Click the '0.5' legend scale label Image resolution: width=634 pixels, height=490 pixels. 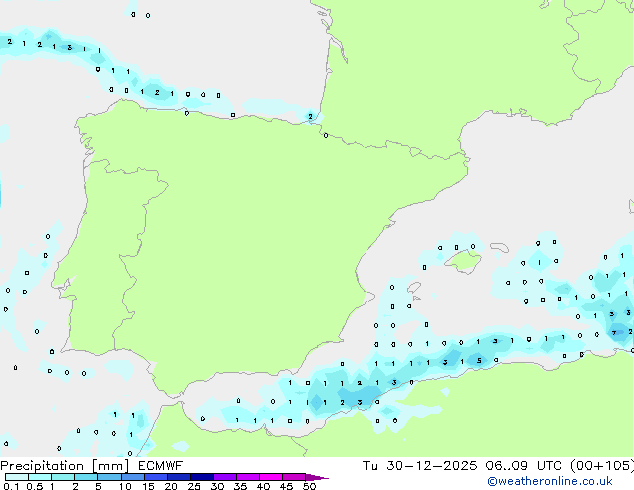pos(34,486)
